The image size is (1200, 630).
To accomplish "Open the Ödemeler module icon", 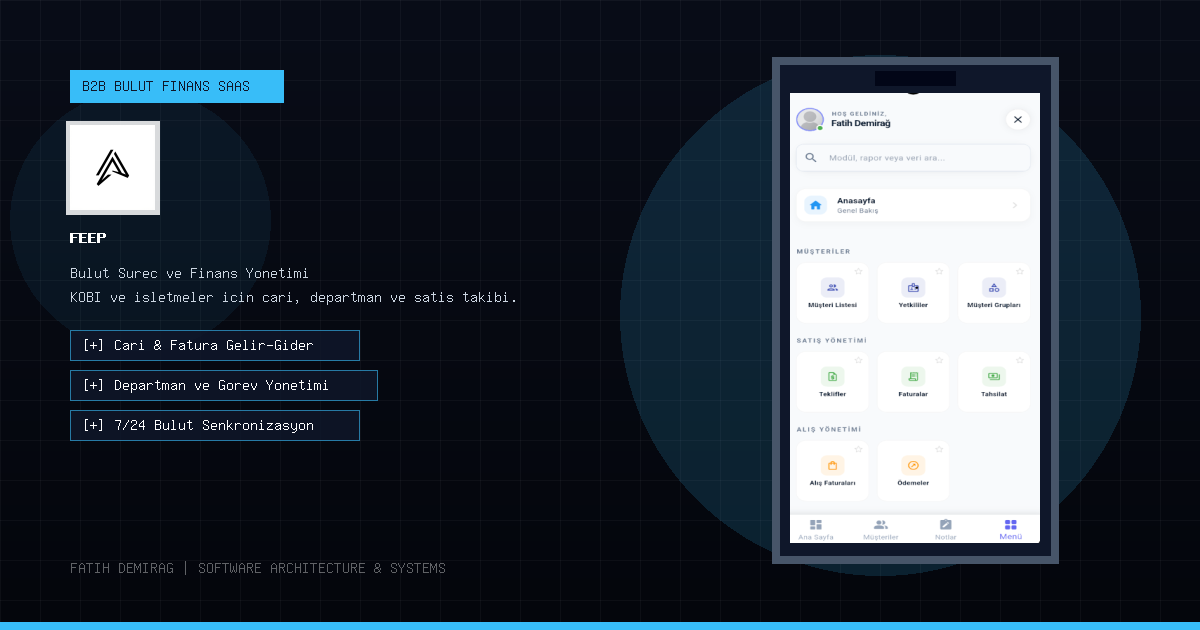I will [x=913, y=466].
